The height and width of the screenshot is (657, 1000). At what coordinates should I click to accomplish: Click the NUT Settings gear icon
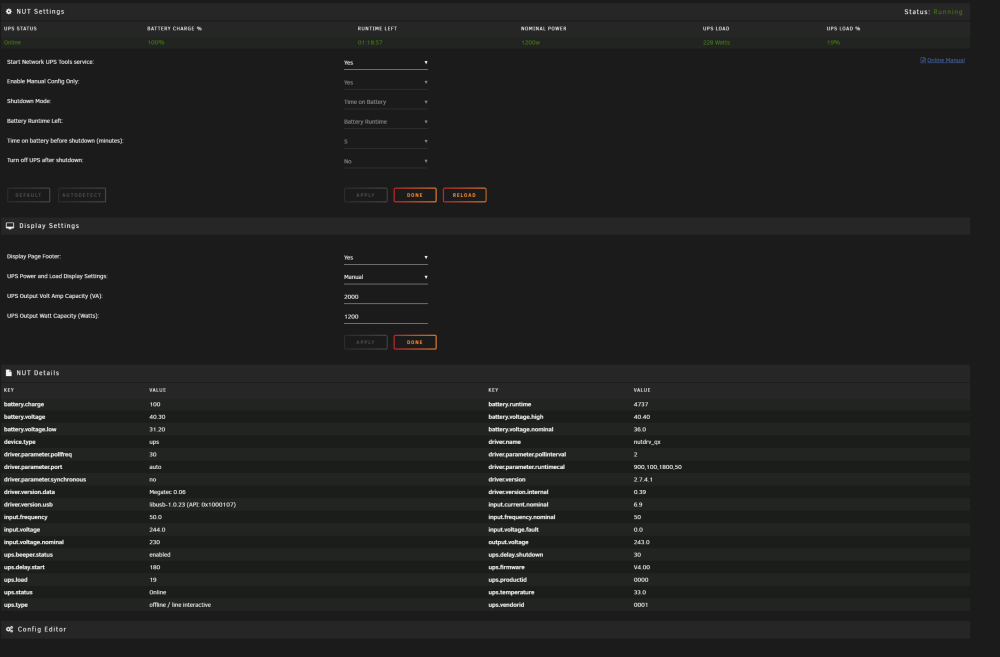coord(9,11)
